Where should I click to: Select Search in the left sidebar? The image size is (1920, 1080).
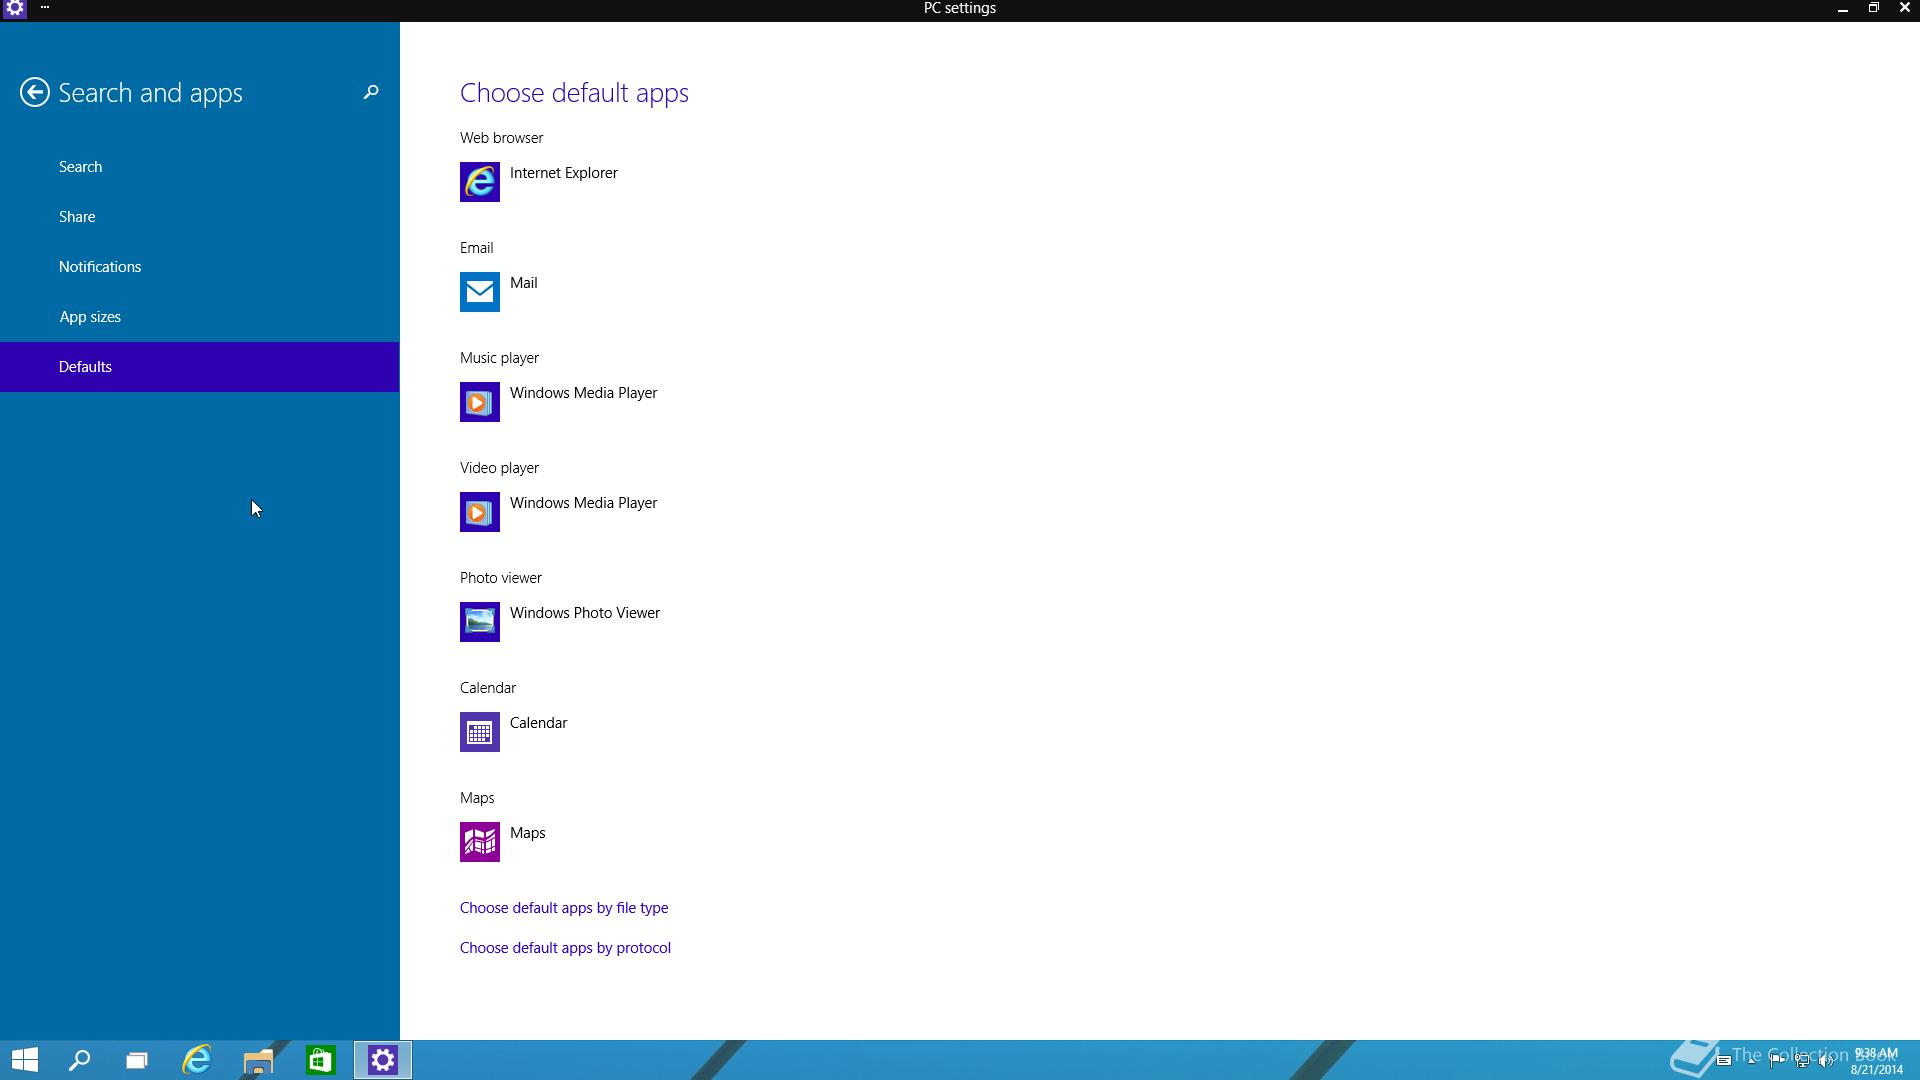pyautogui.click(x=200, y=167)
